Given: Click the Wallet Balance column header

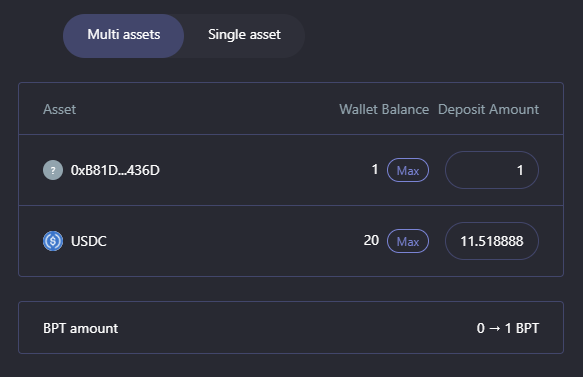Looking at the screenshot, I should tap(384, 109).
